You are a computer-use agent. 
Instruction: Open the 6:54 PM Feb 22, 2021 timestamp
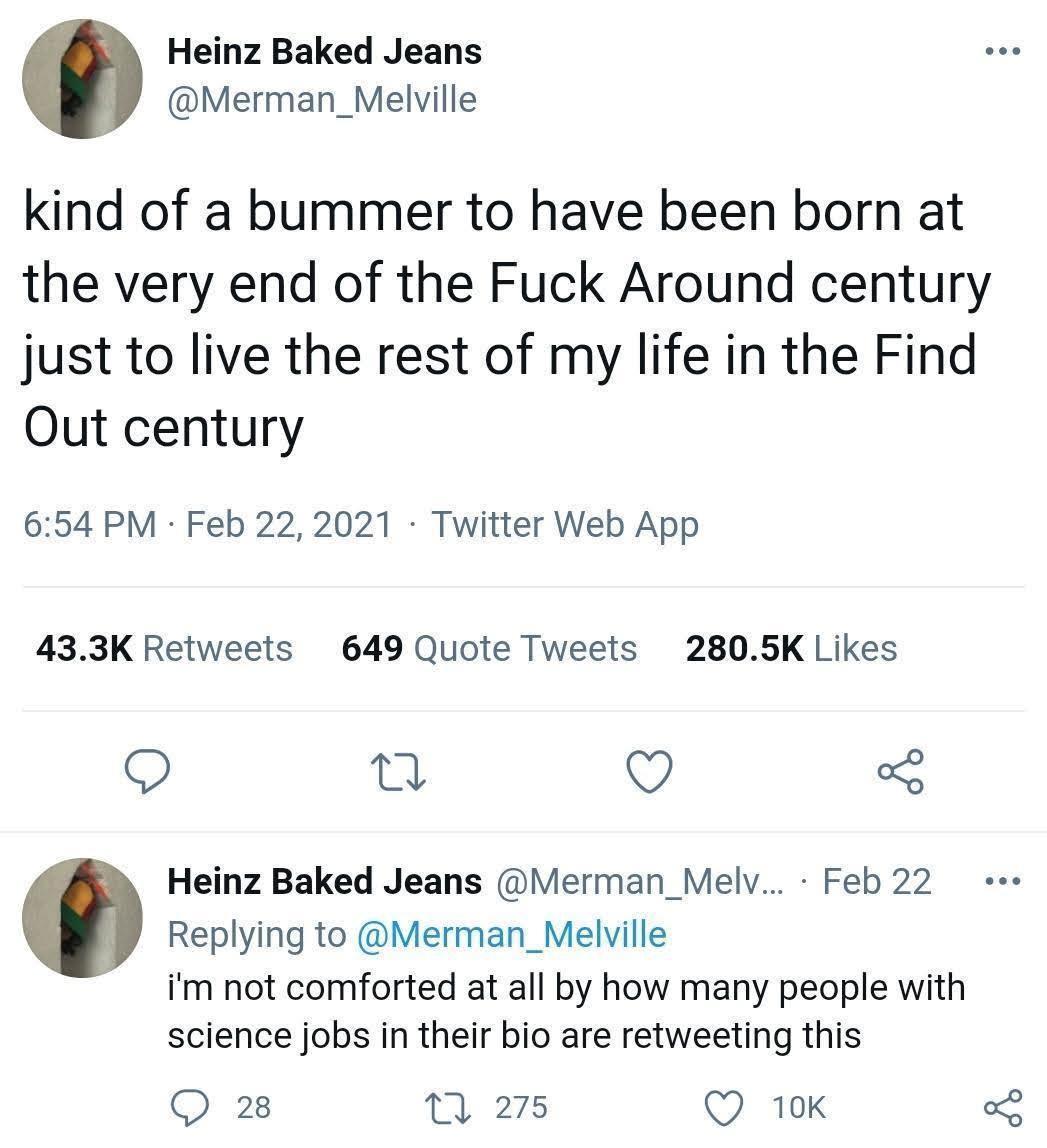(x=207, y=524)
